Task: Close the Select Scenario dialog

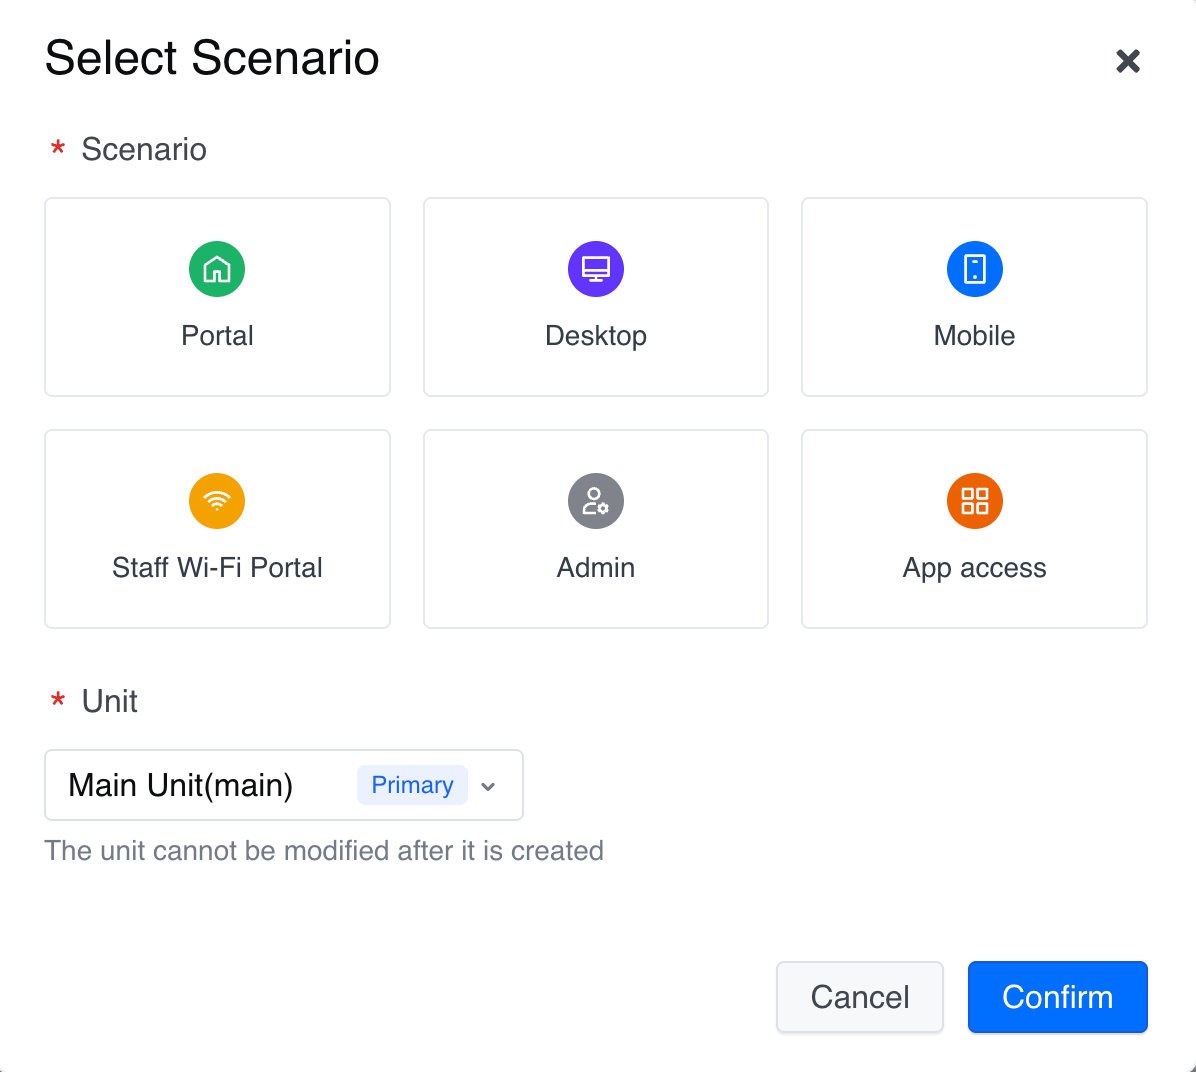Action: point(1128,61)
